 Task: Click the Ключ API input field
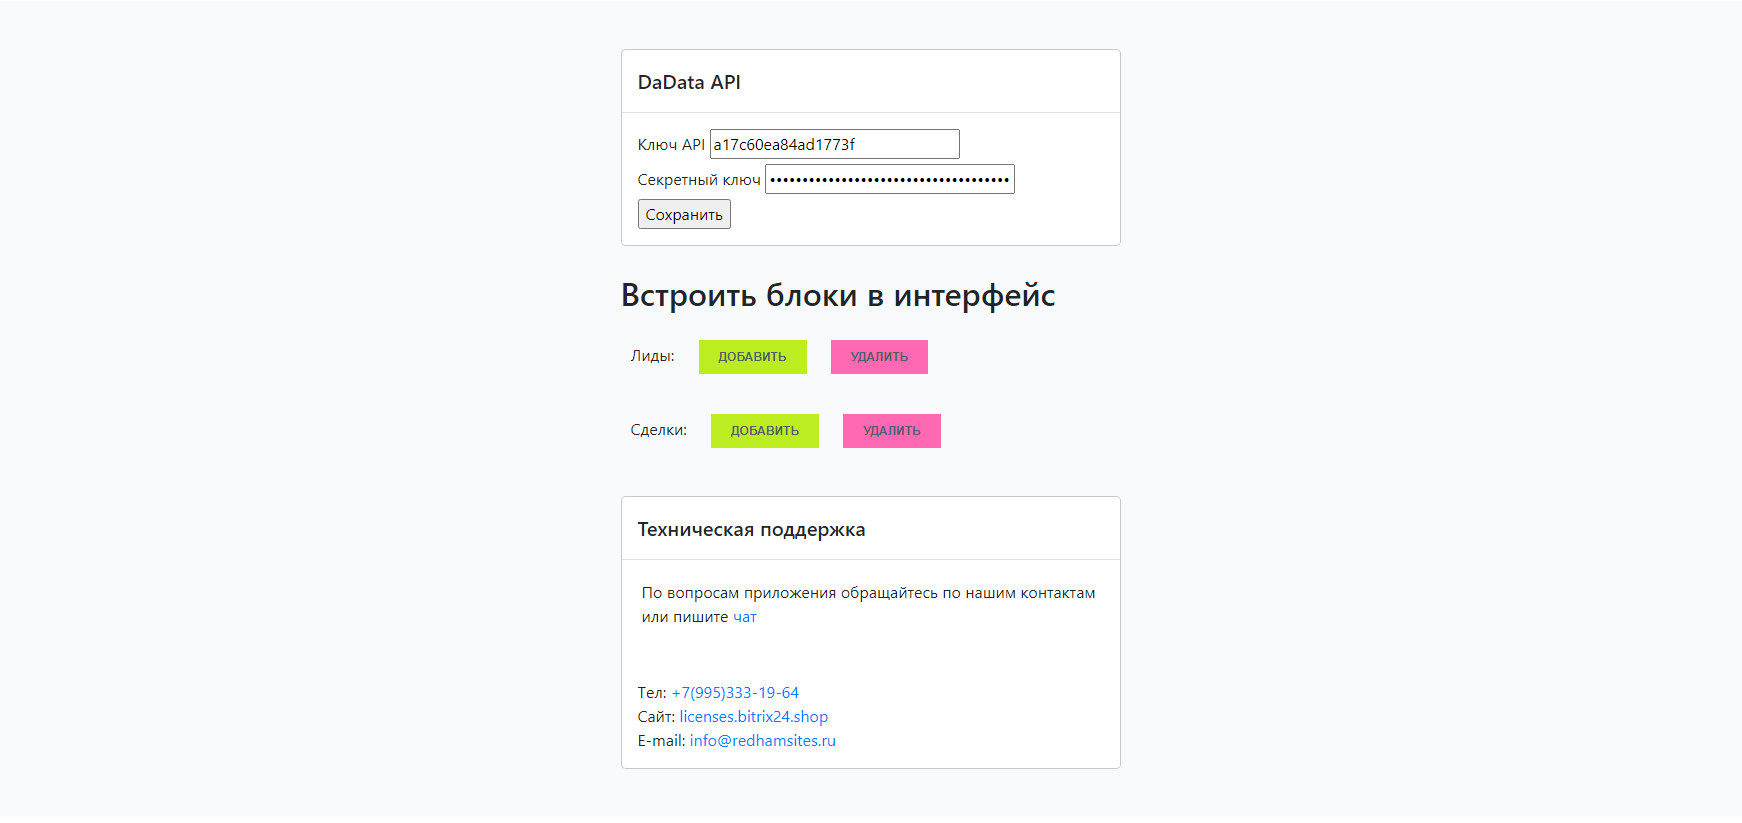[834, 144]
